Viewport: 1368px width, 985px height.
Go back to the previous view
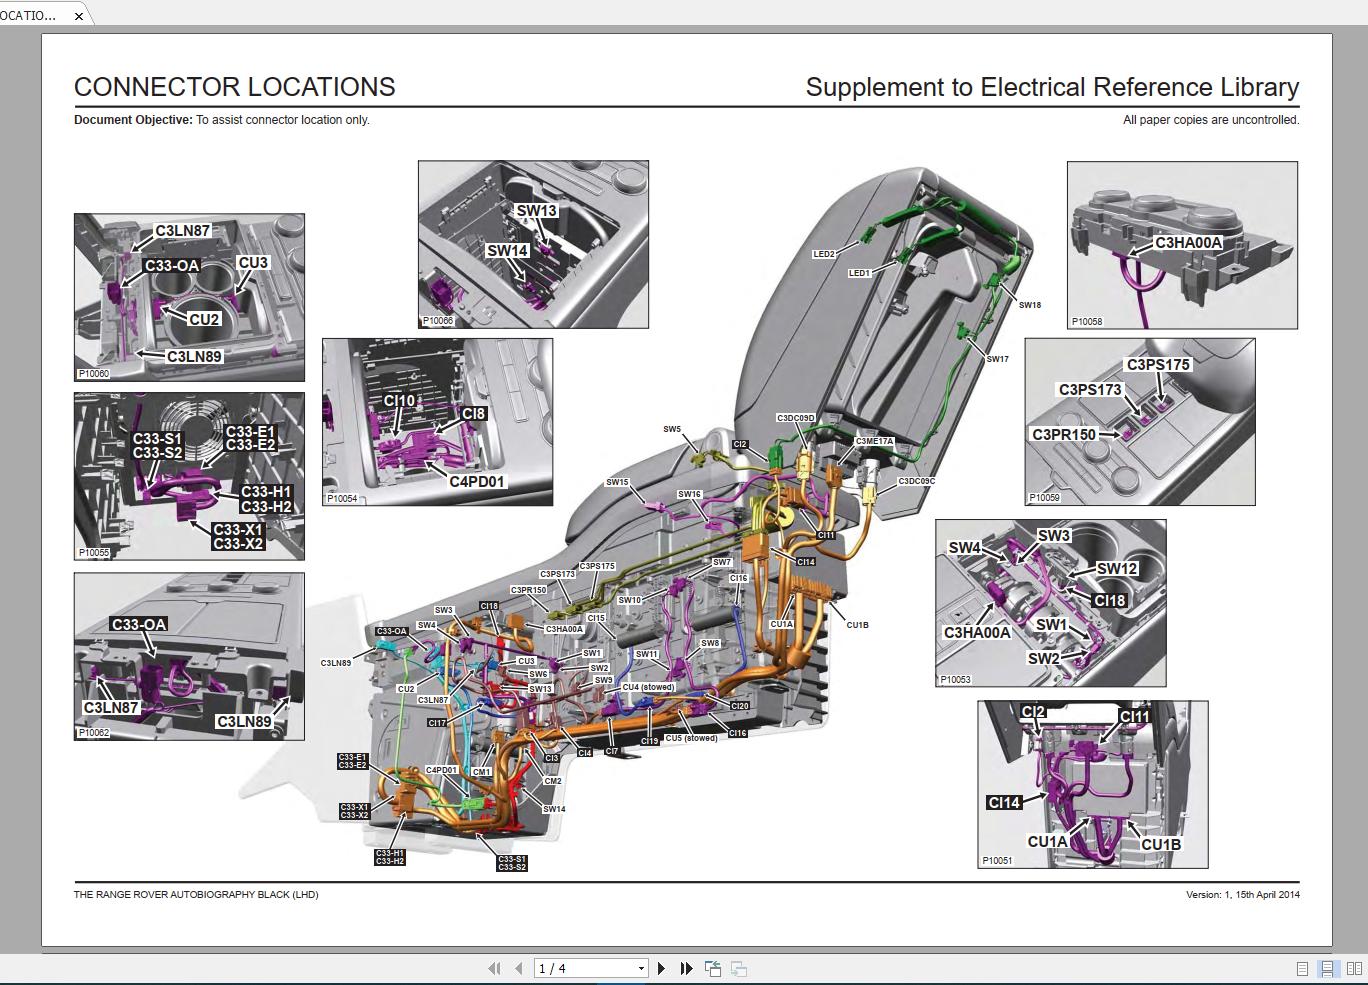tap(713, 968)
